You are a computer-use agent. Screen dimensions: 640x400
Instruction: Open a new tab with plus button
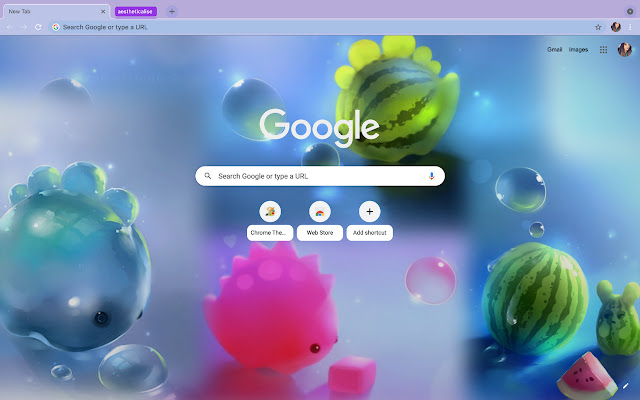point(172,12)
